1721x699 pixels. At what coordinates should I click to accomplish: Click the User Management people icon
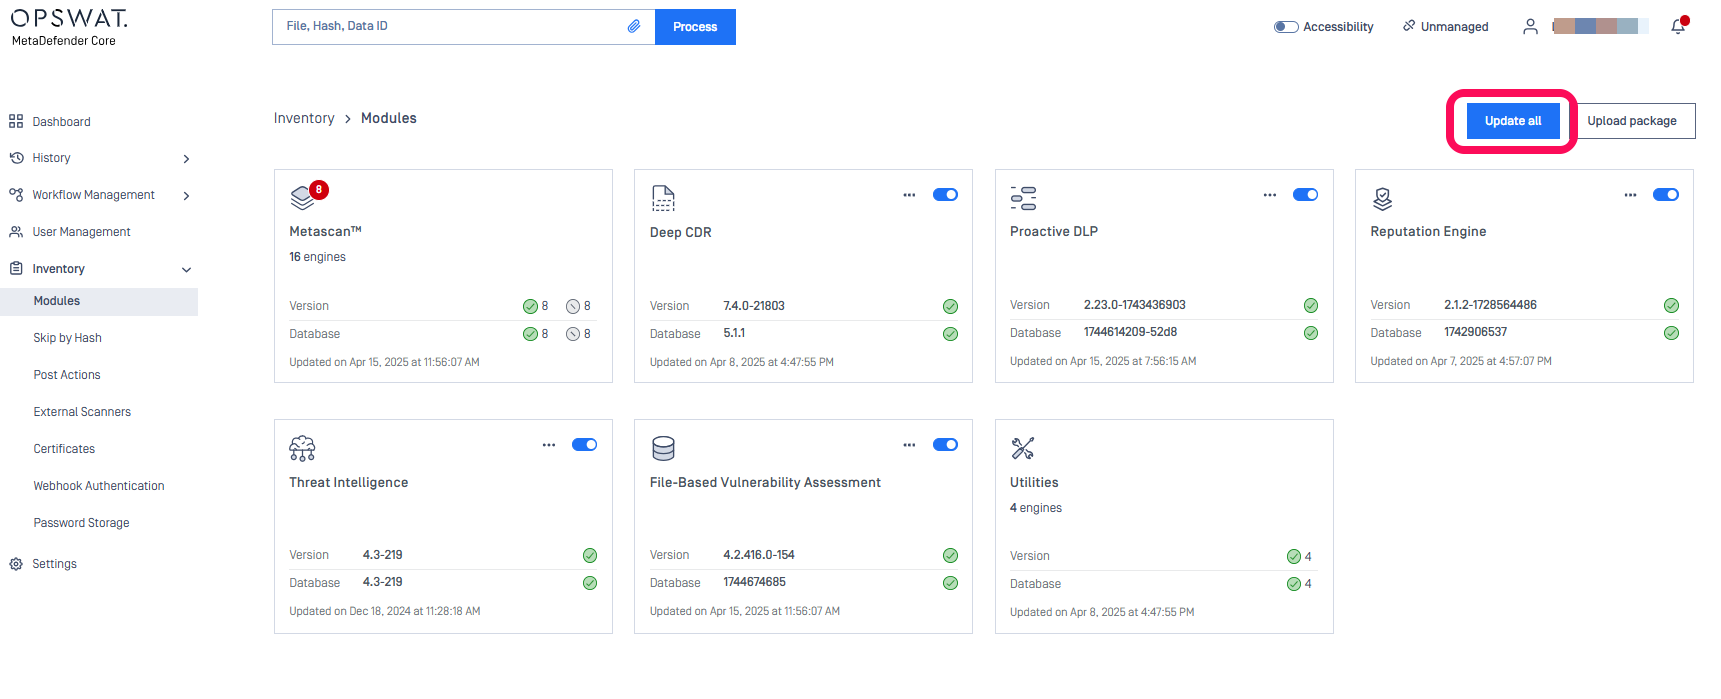[16, 232]
